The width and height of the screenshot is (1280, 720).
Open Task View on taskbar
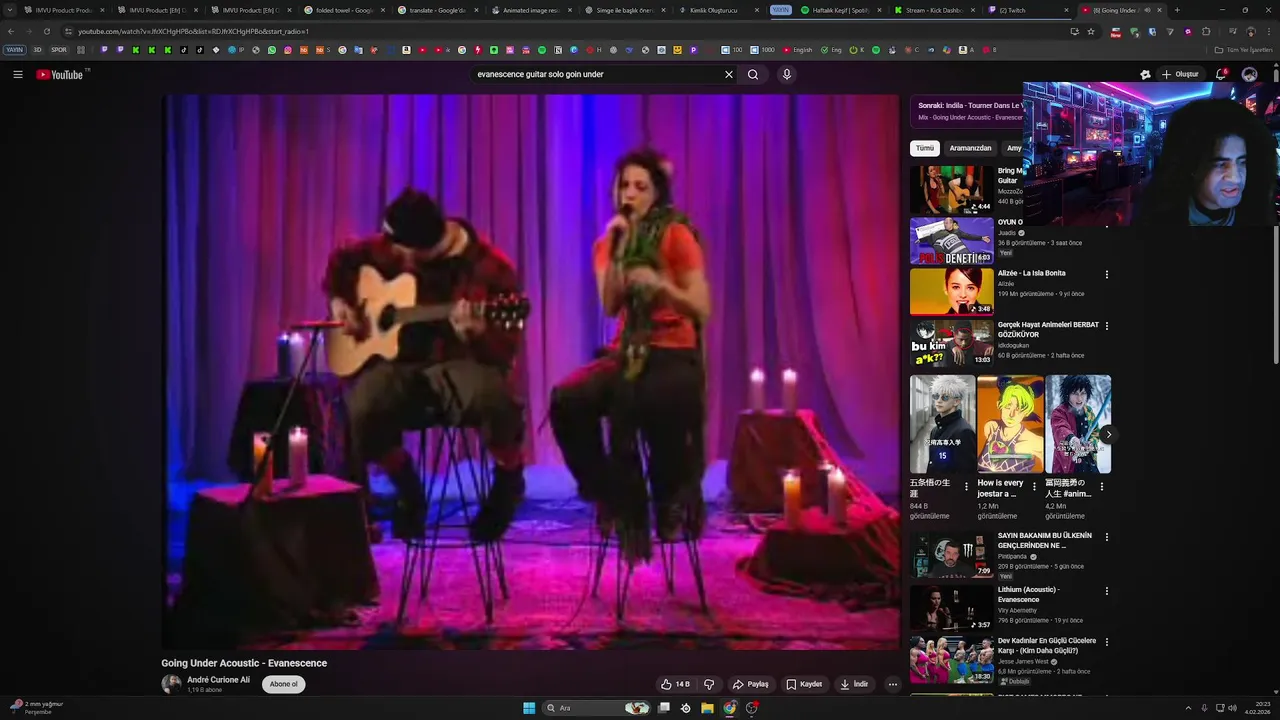click(x=663, y=708)
